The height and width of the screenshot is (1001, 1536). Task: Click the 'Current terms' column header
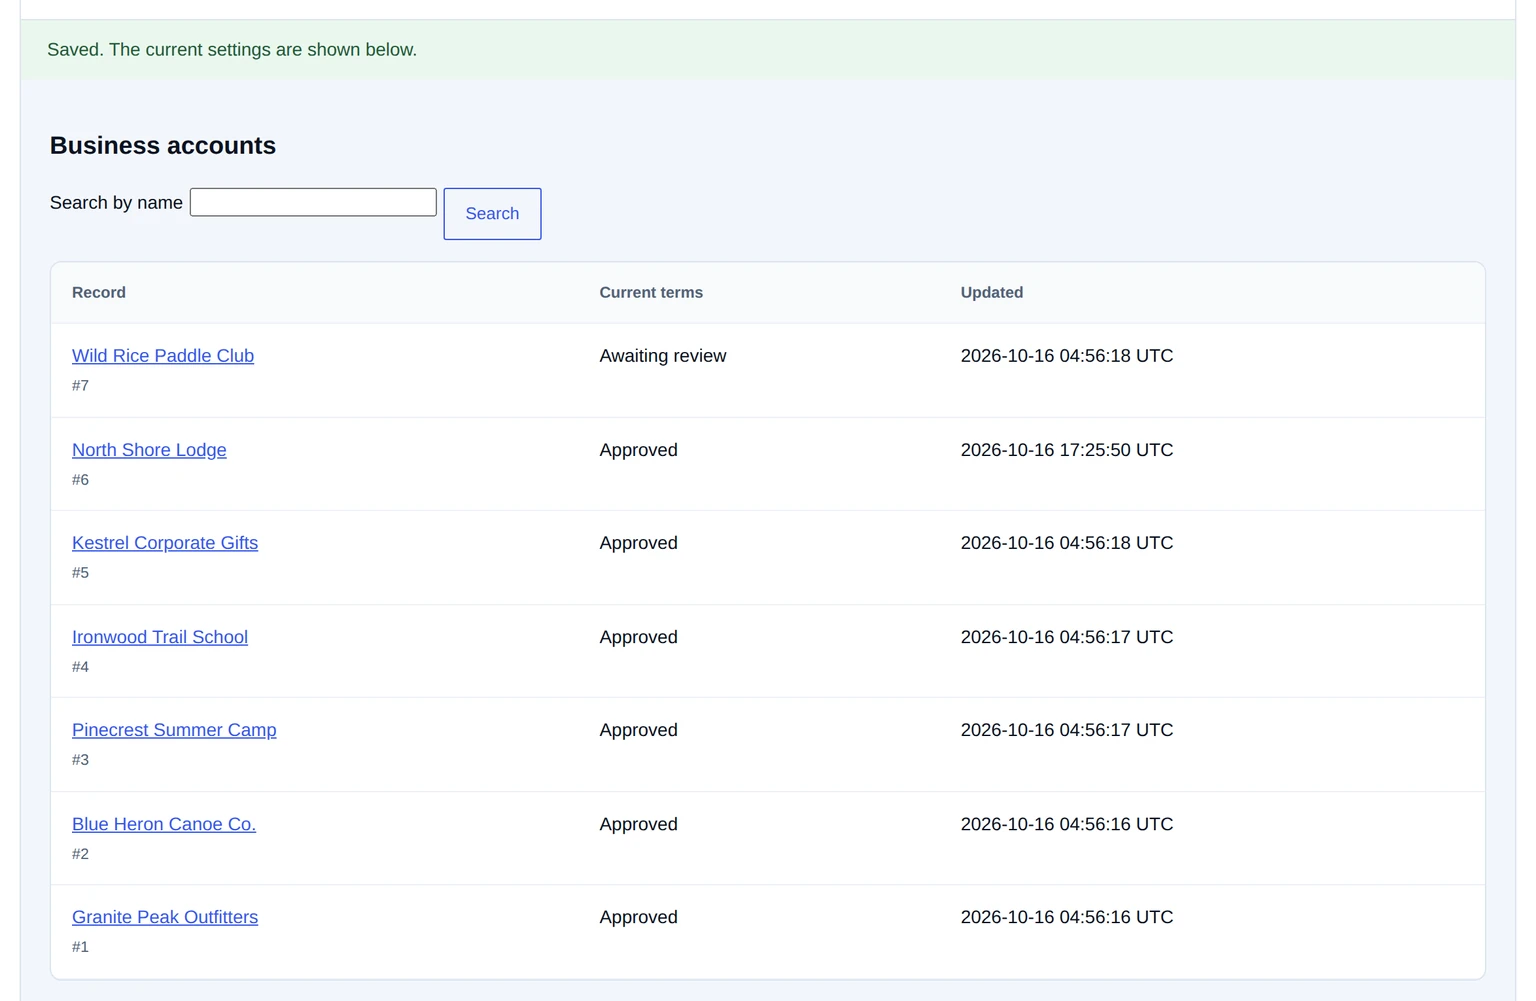coord(651,292)
